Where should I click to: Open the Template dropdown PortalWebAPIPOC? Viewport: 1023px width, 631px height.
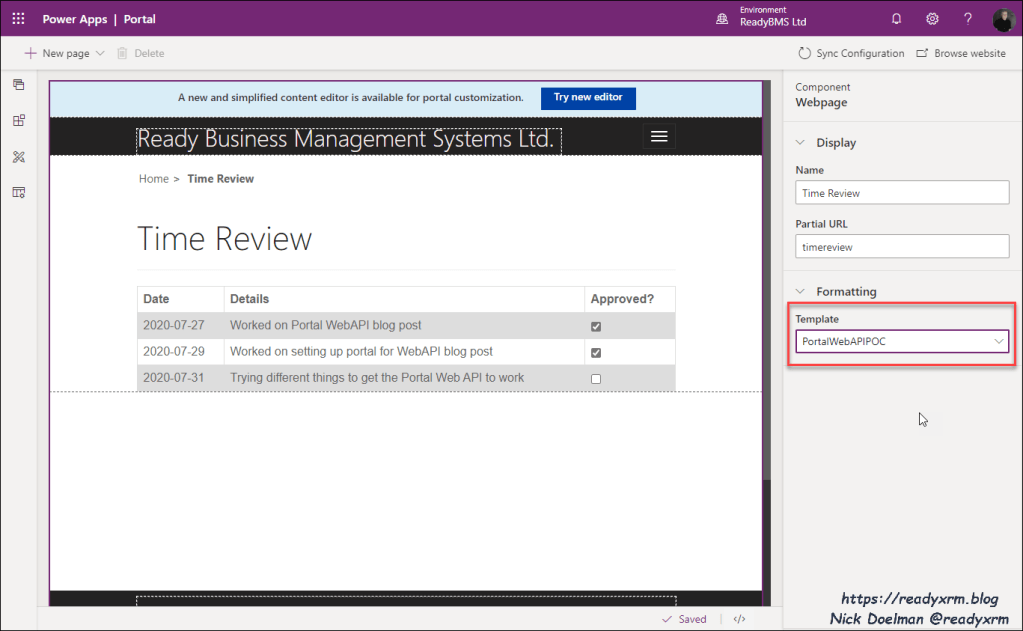901,342
